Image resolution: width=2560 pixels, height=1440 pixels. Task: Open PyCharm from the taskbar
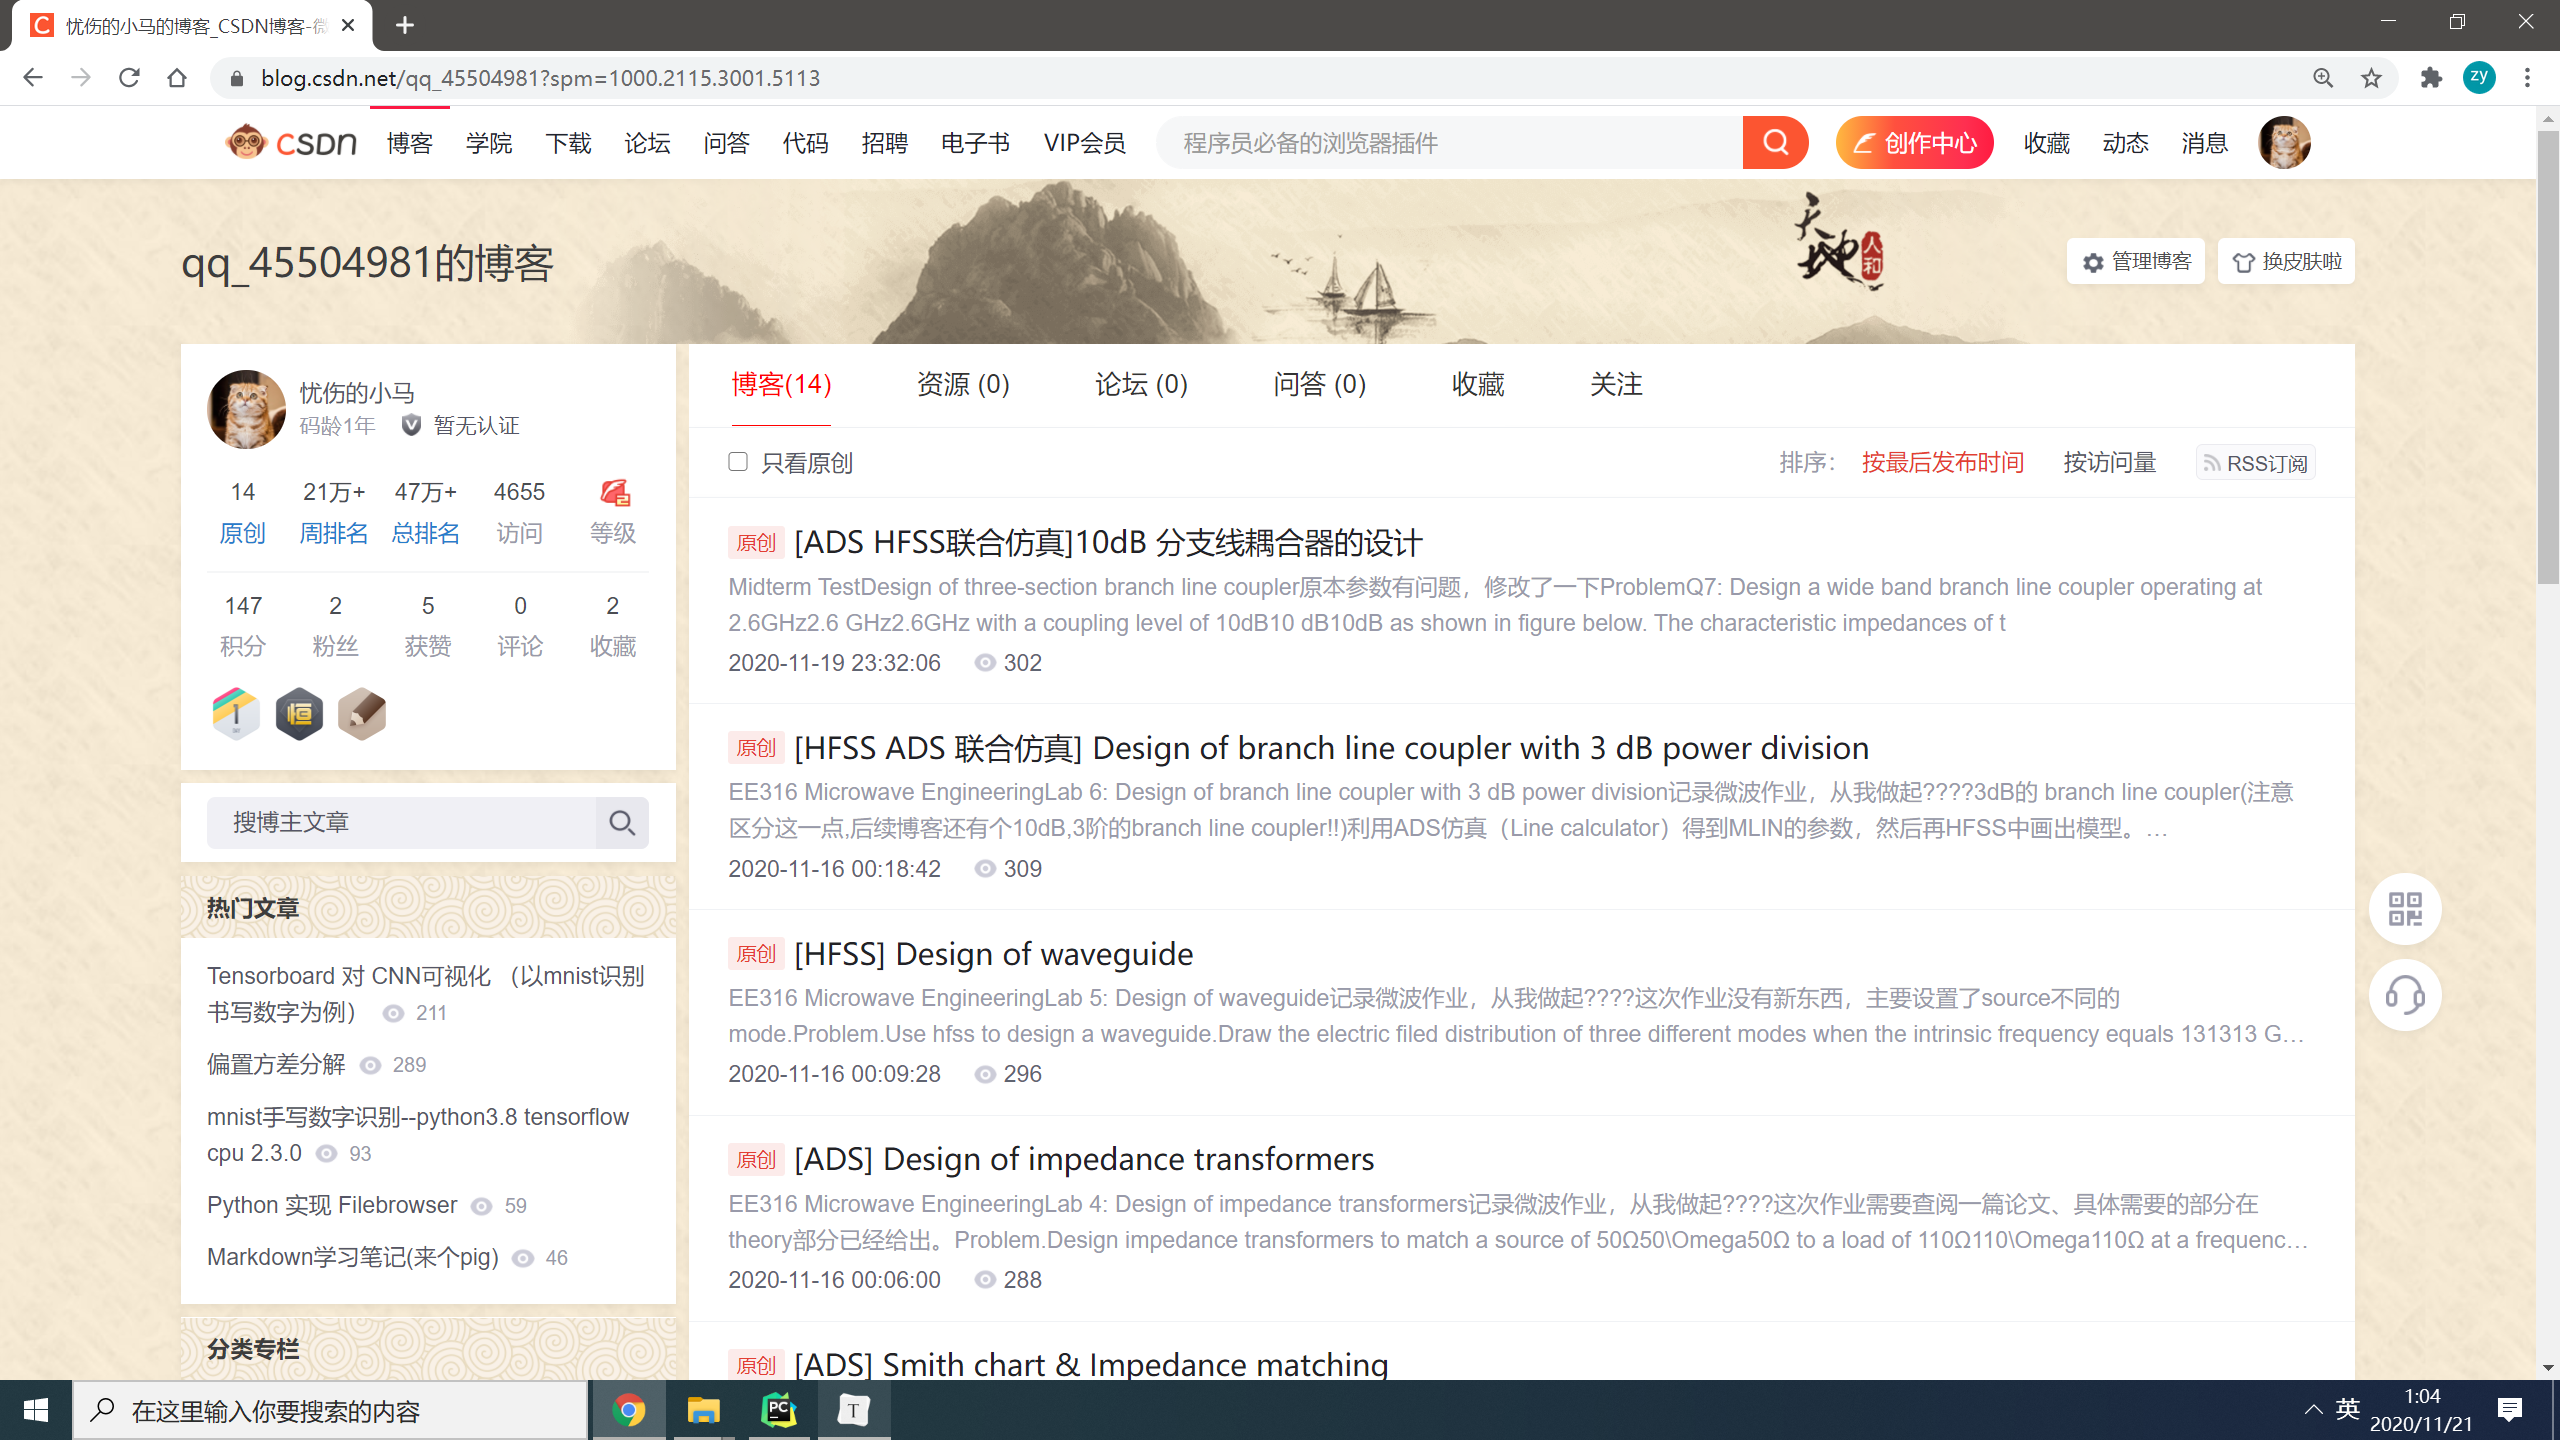point(779,1411)
